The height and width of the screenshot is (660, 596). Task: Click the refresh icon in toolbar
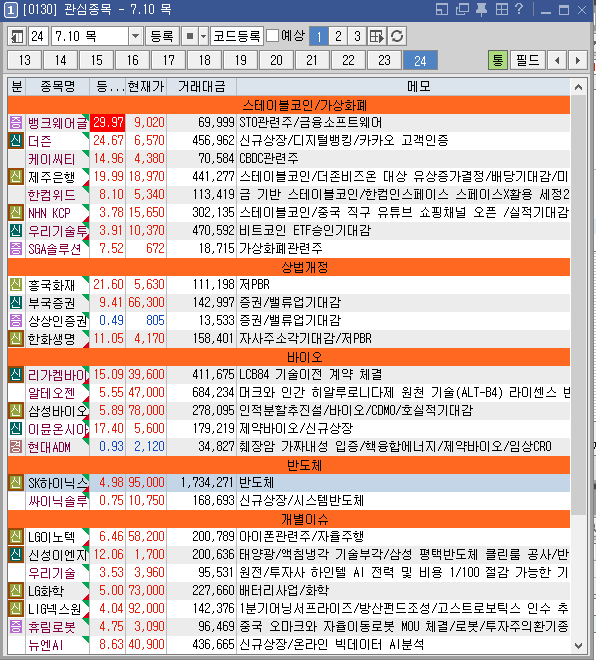click(x=396, y=36)
